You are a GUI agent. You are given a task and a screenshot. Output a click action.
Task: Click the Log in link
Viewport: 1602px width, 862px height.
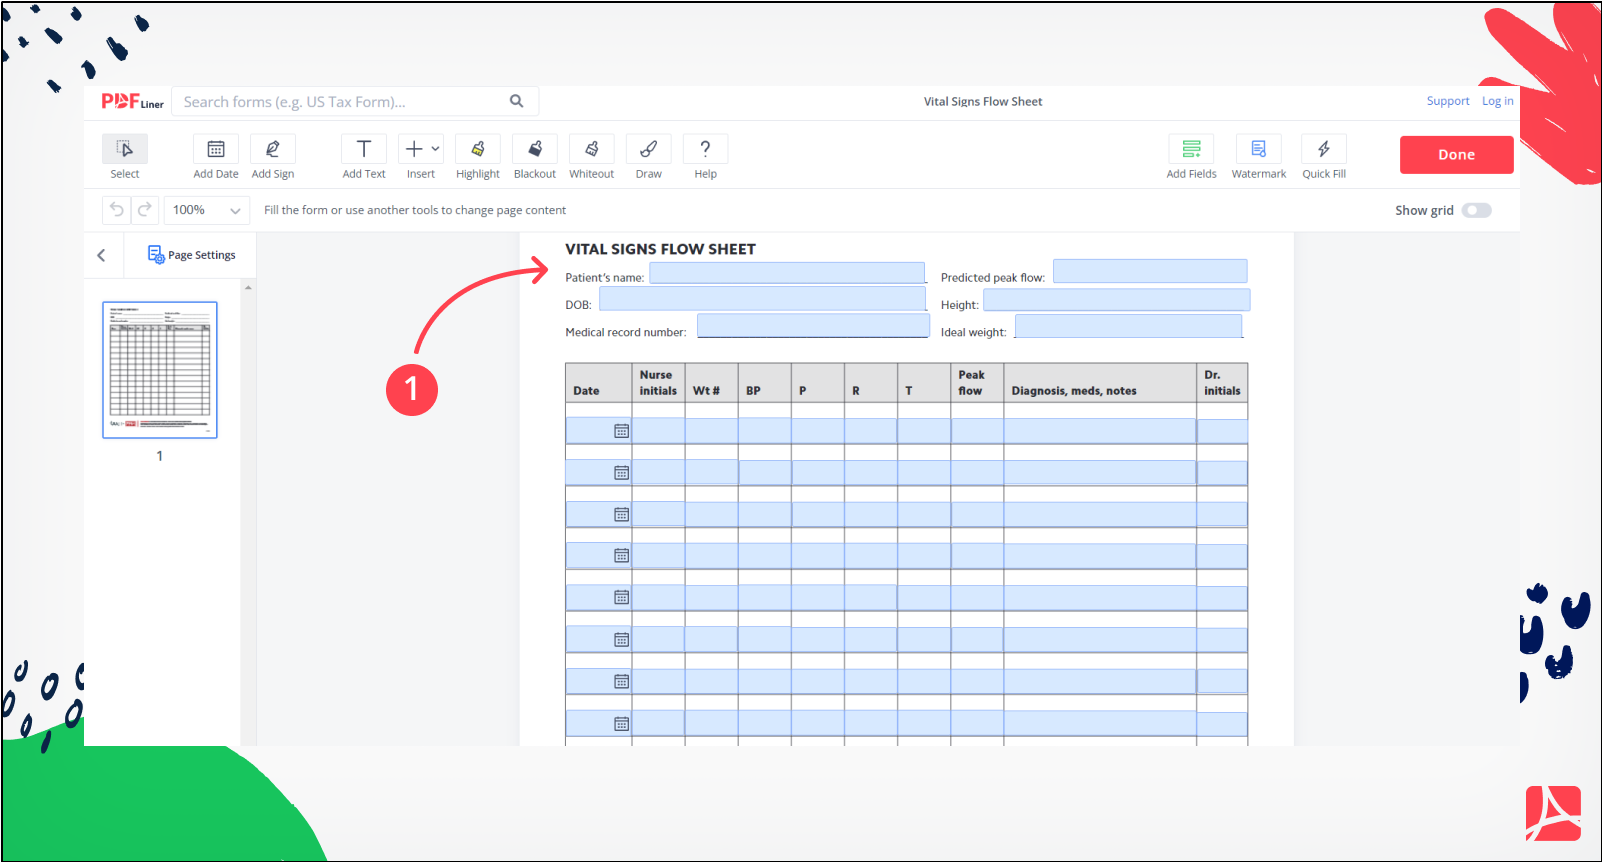click(x=1497, y=101)
